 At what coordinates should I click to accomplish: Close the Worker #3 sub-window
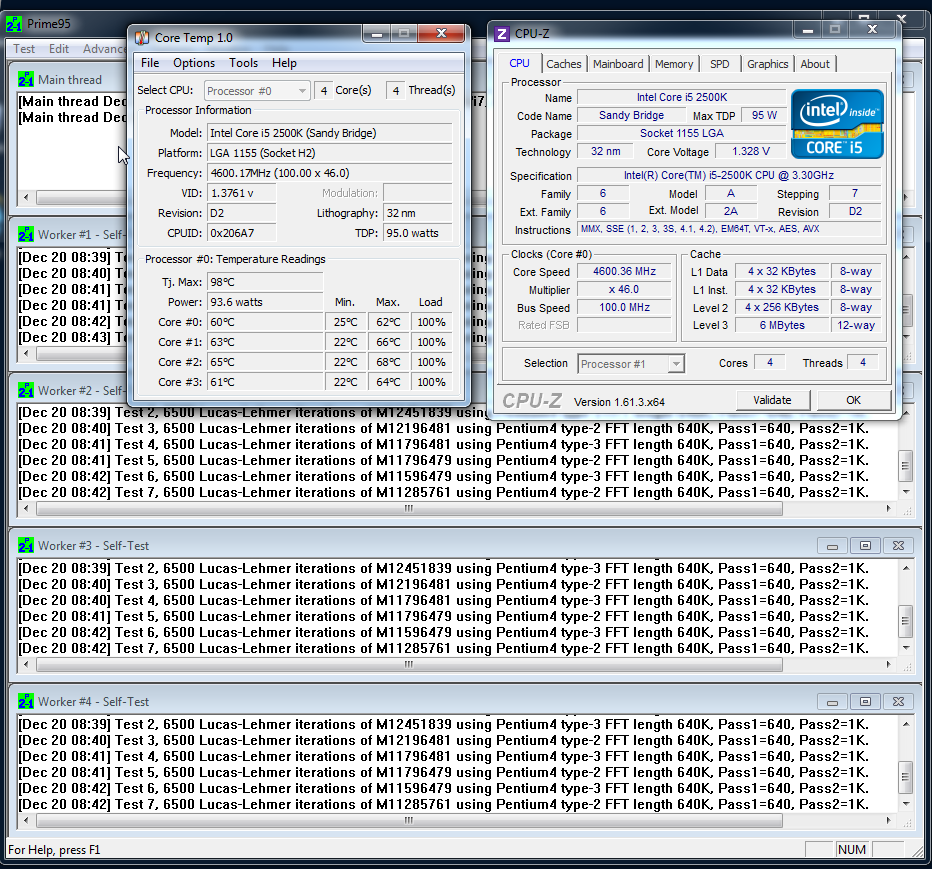[x=898, y=546]
